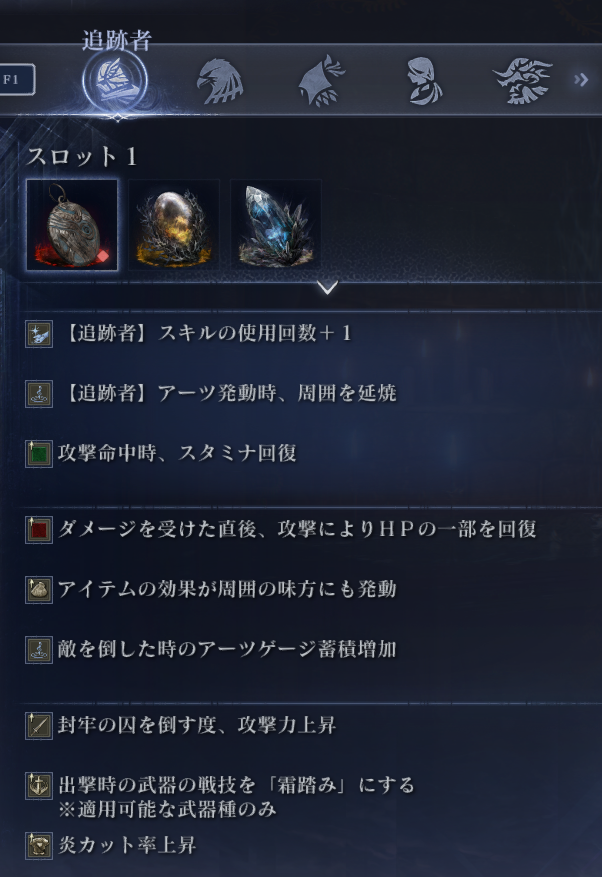Click red swatch beside ダメージを受けた直後 effect
This screenshot has height=877, width=602.
(x=39, y=530)
